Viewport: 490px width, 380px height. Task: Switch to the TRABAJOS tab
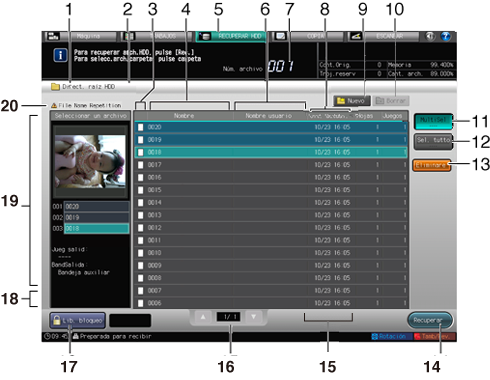pos(156,36)
